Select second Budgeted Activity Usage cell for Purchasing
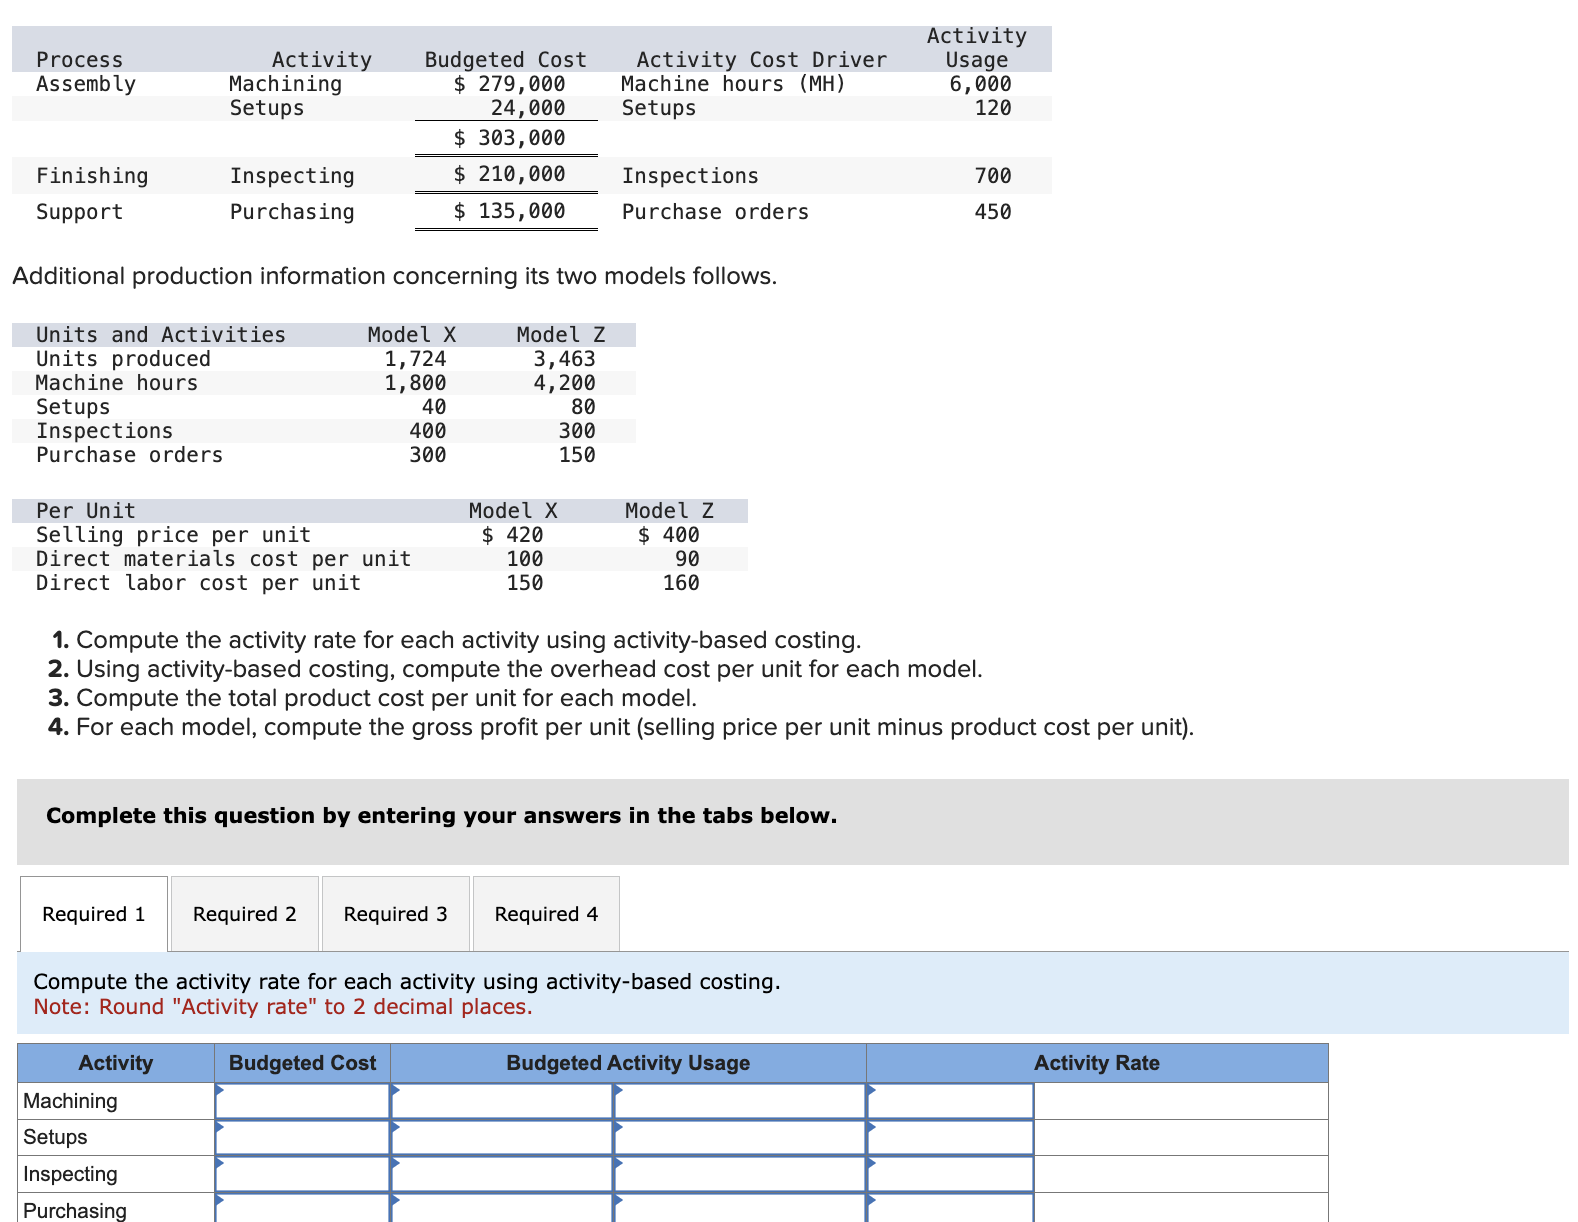This screenshot has height=1222, width=1578. tap(740, 1209)
